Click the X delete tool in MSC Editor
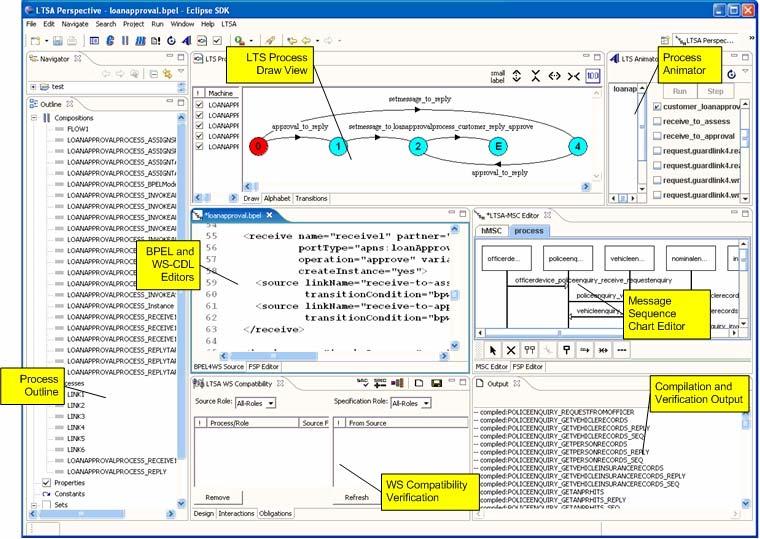760x539 pixels. click(x=511, y=350)
